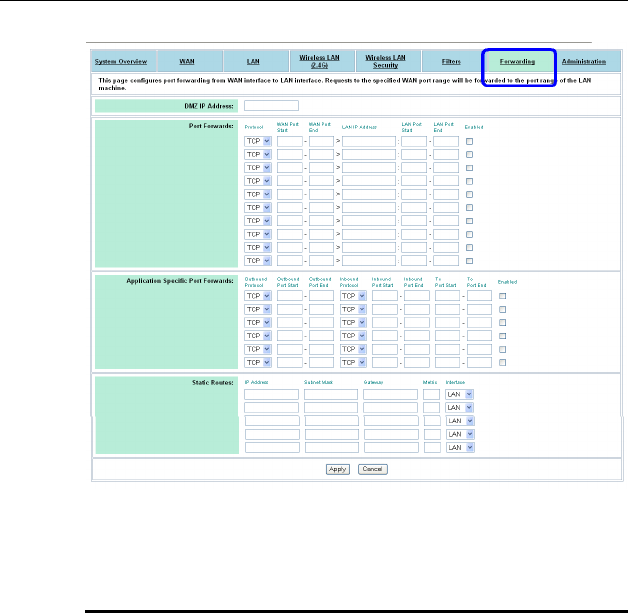Select the Forwarding tab
628x613 pixels.
pos(517,62)
